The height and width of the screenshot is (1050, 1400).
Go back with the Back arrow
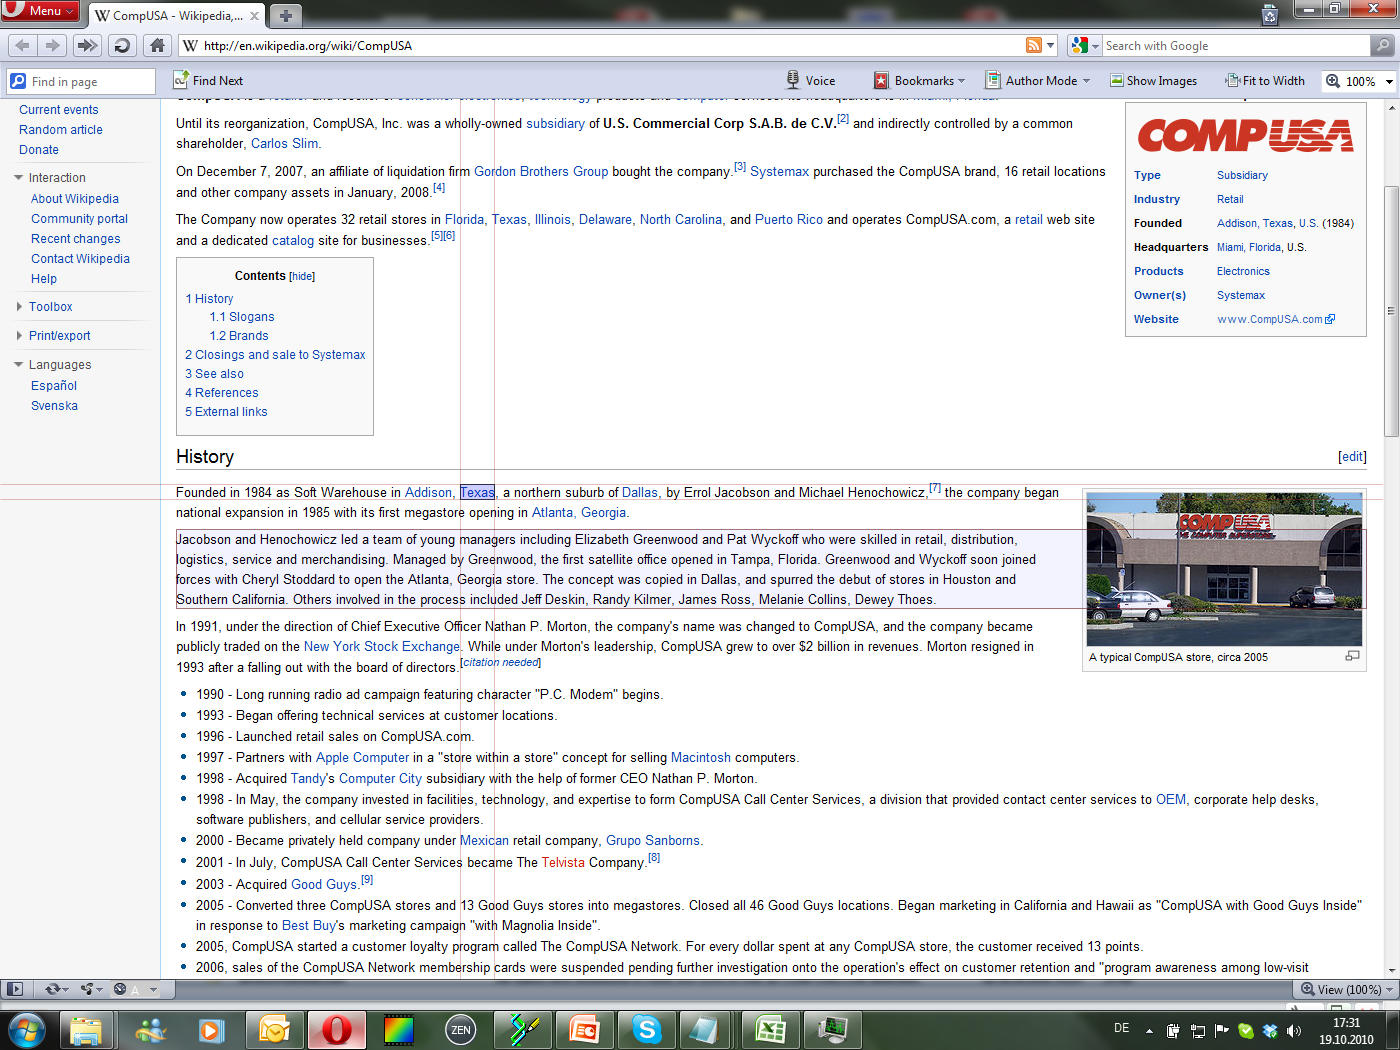[23, 45]
